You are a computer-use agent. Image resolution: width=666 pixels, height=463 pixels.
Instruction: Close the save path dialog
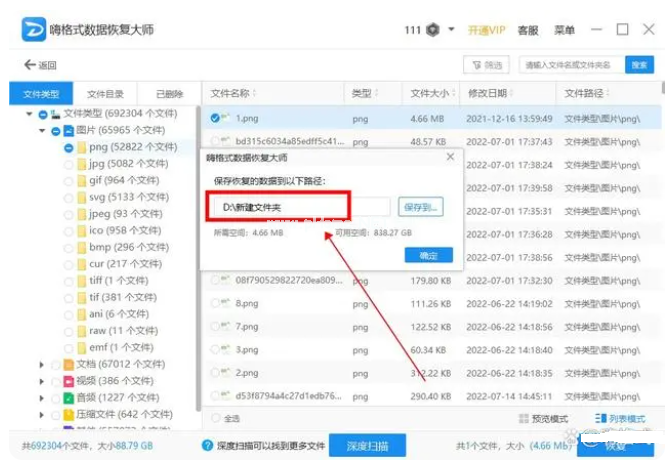pos(450,157)
